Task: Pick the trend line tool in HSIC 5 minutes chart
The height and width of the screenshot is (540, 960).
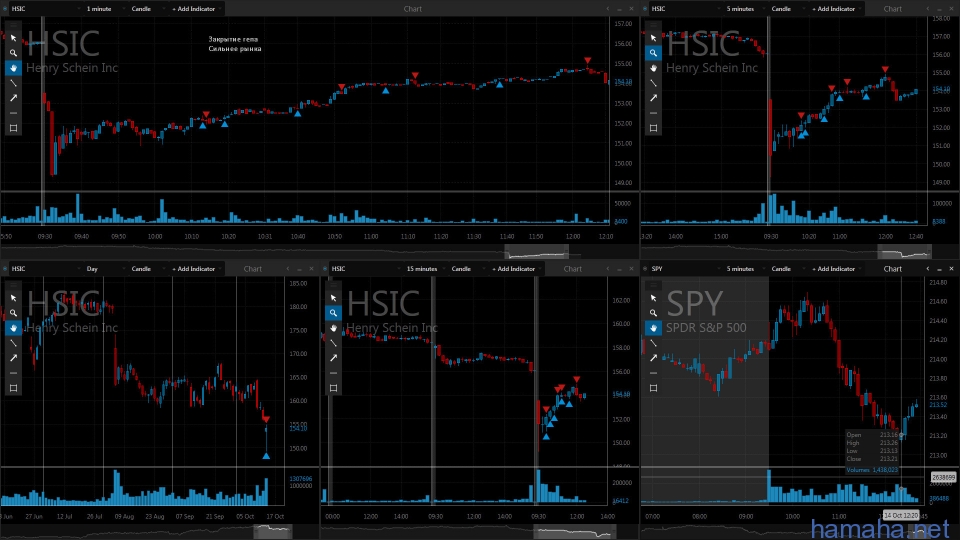Action: pyautogui.click(x=653, y=83)
